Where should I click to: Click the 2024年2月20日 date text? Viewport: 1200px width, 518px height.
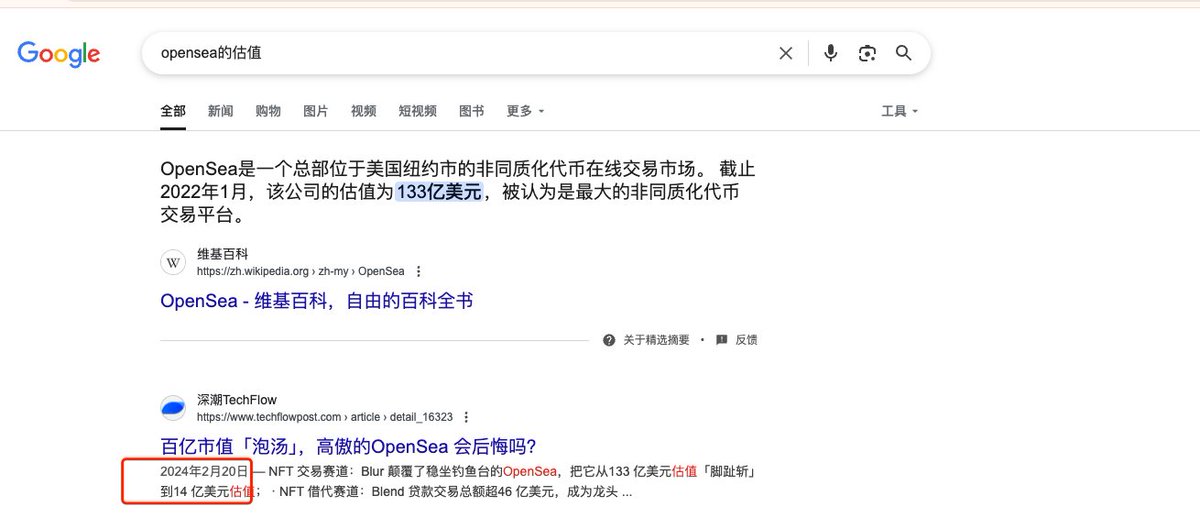click(x=204, y=471)
